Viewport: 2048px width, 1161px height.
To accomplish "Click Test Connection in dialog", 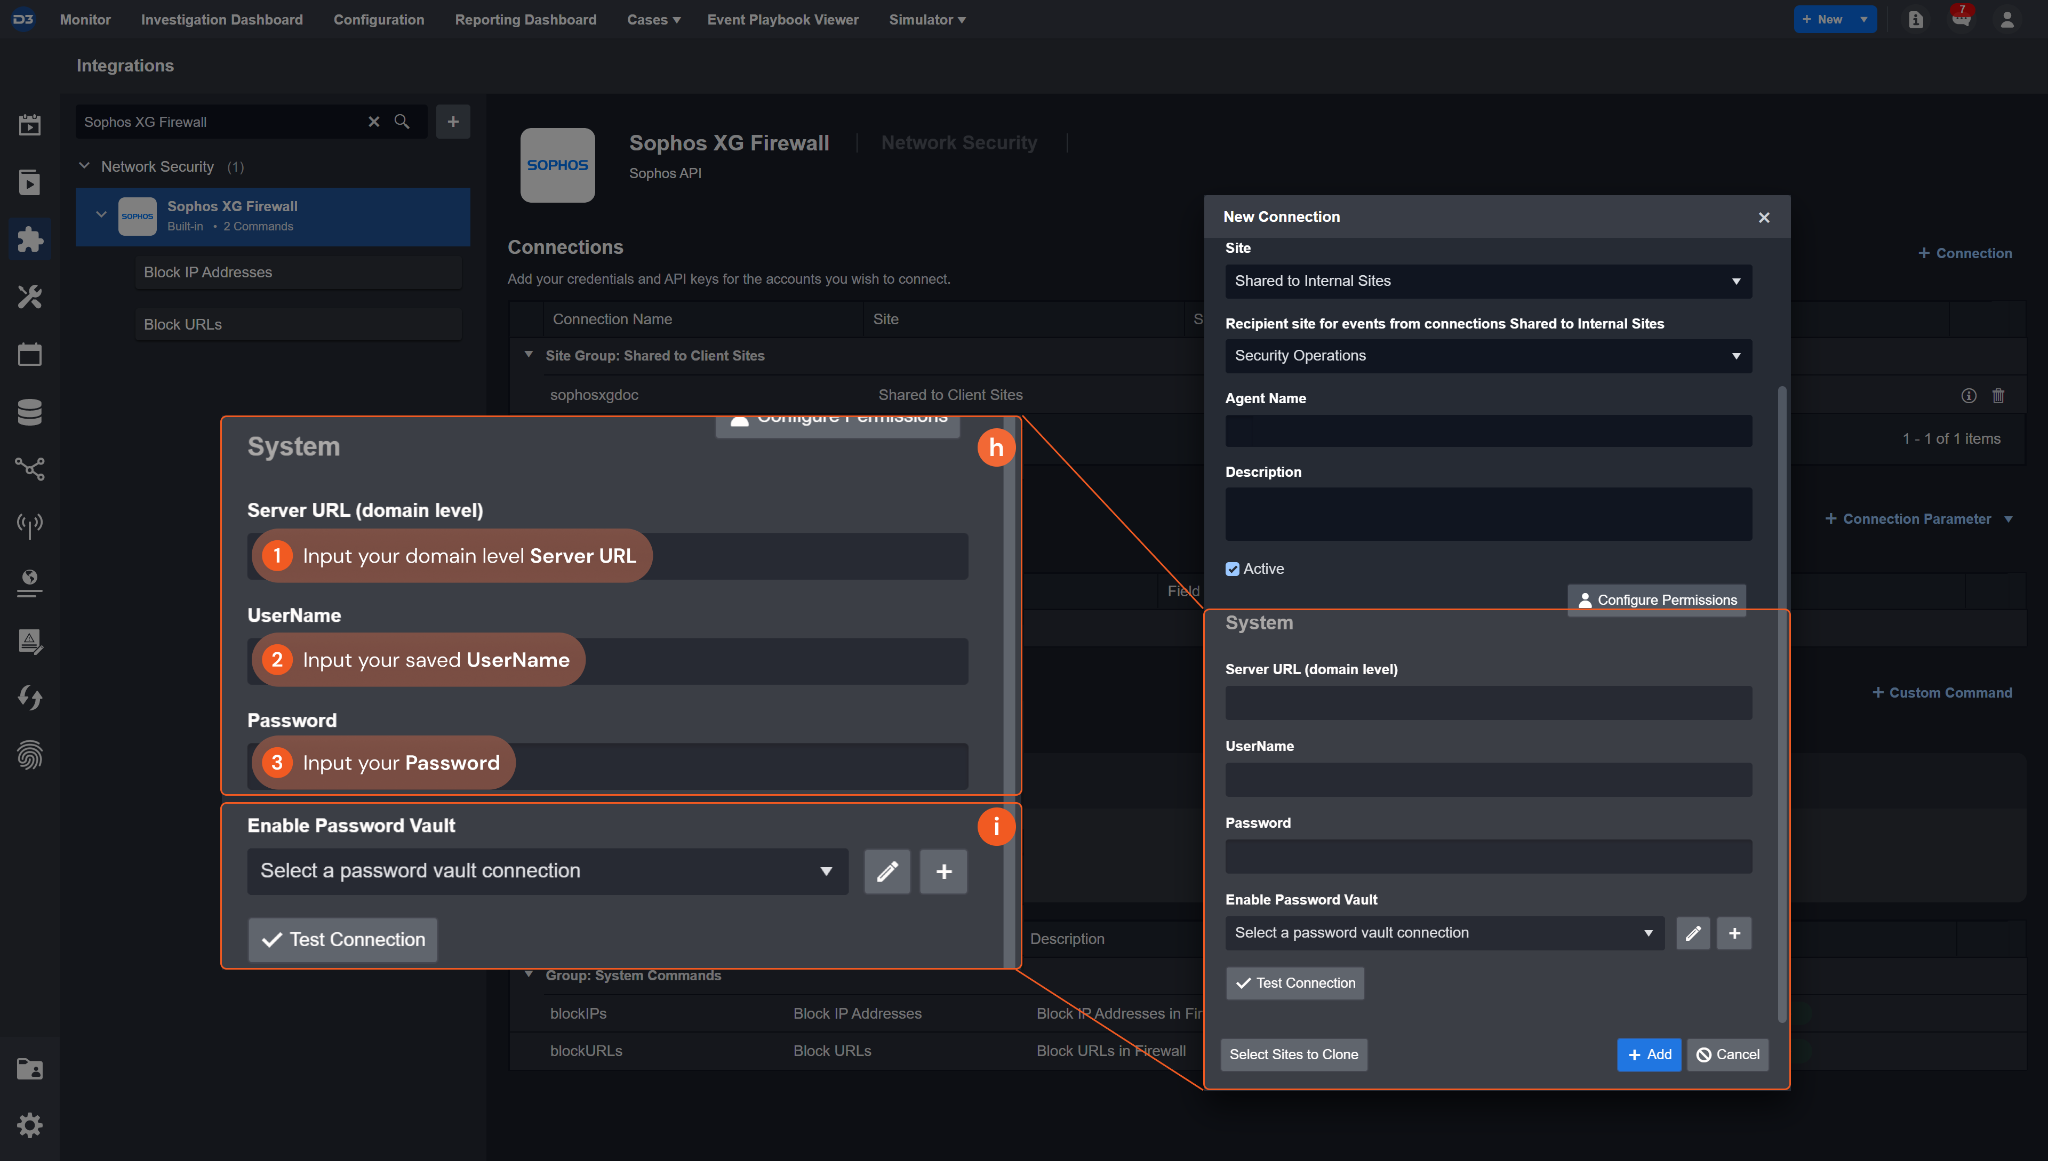I will (1295, 983).
